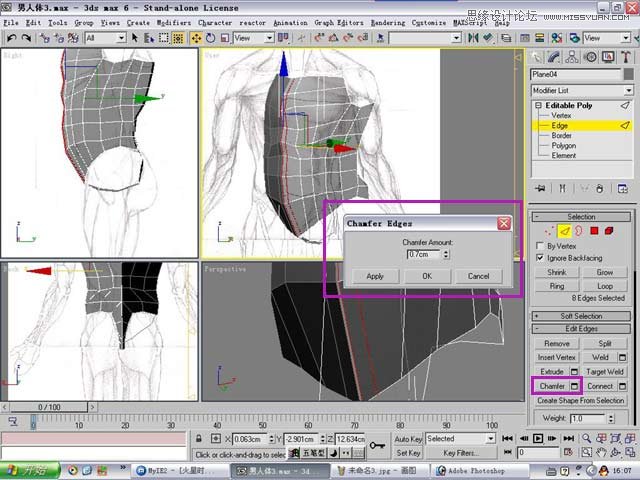Image resolution: width=640 pixels, height=480 pixels.
Task: Uncheck Ignore Backfacing option
Action: point(541,258)
